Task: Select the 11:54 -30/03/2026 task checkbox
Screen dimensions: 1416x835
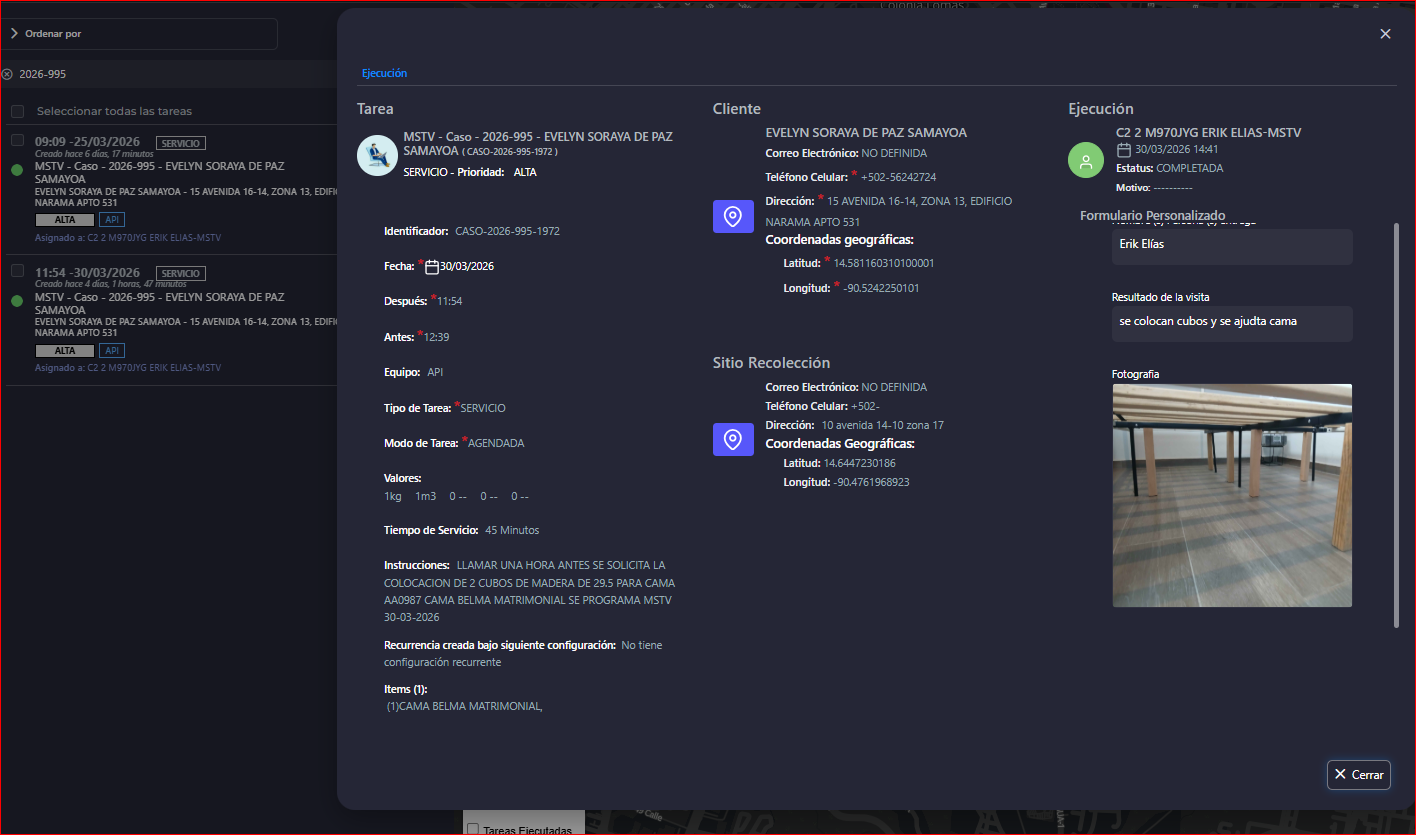Action: point(17,271)
